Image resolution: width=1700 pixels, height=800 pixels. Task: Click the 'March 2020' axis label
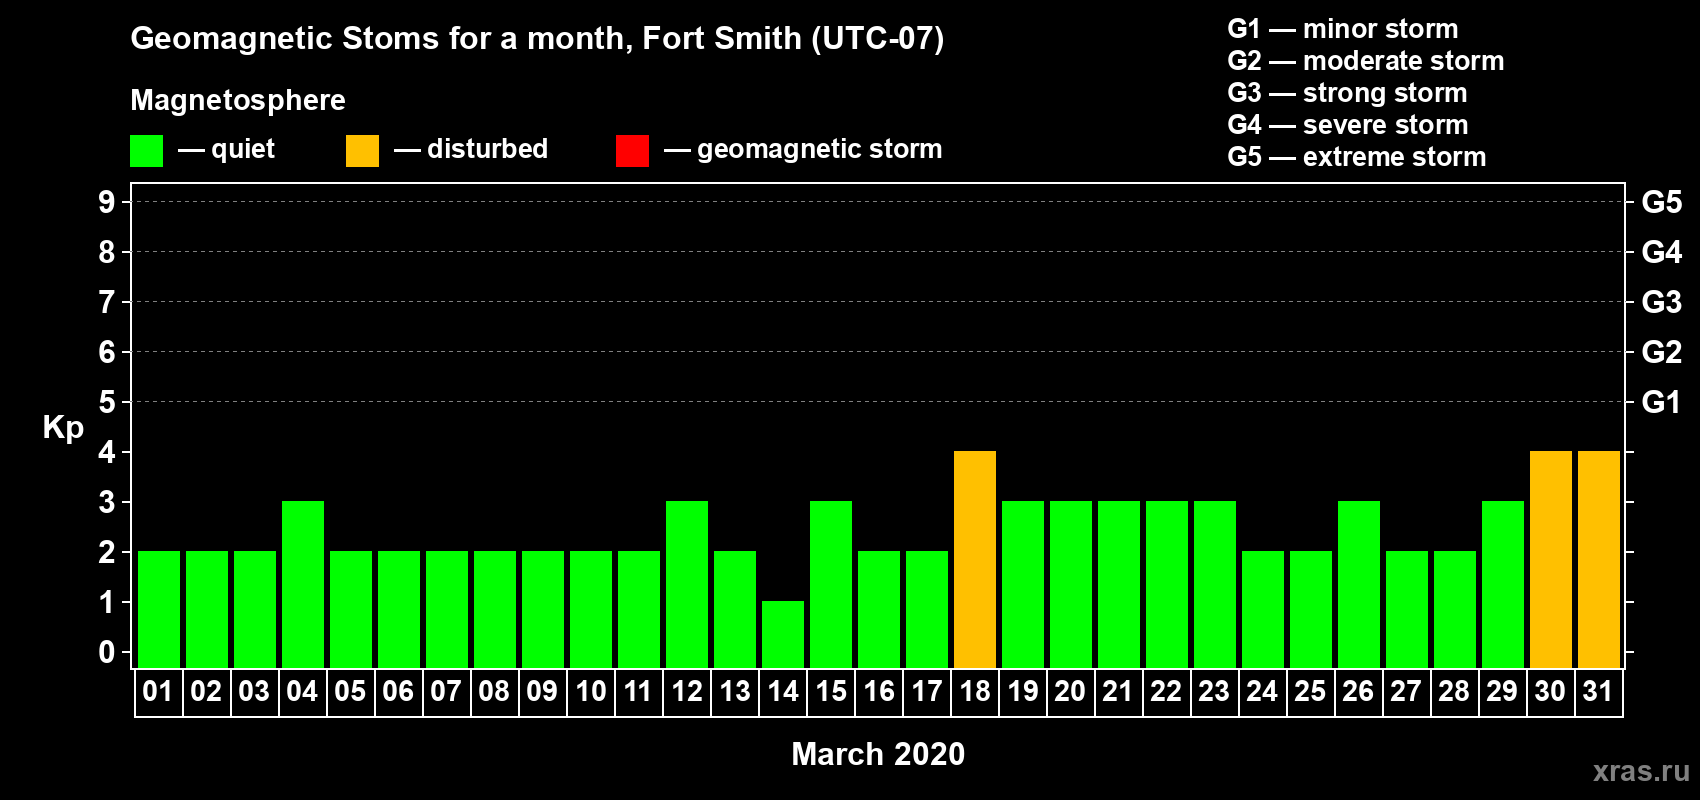click(x=878, y=754)
